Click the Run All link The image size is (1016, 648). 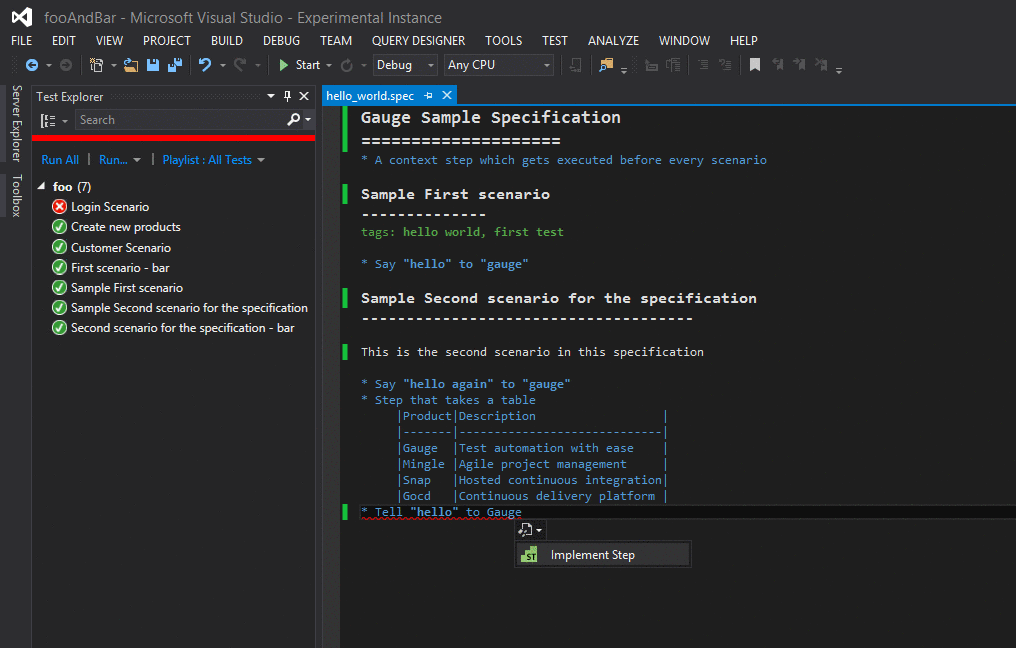pos(60,160)
